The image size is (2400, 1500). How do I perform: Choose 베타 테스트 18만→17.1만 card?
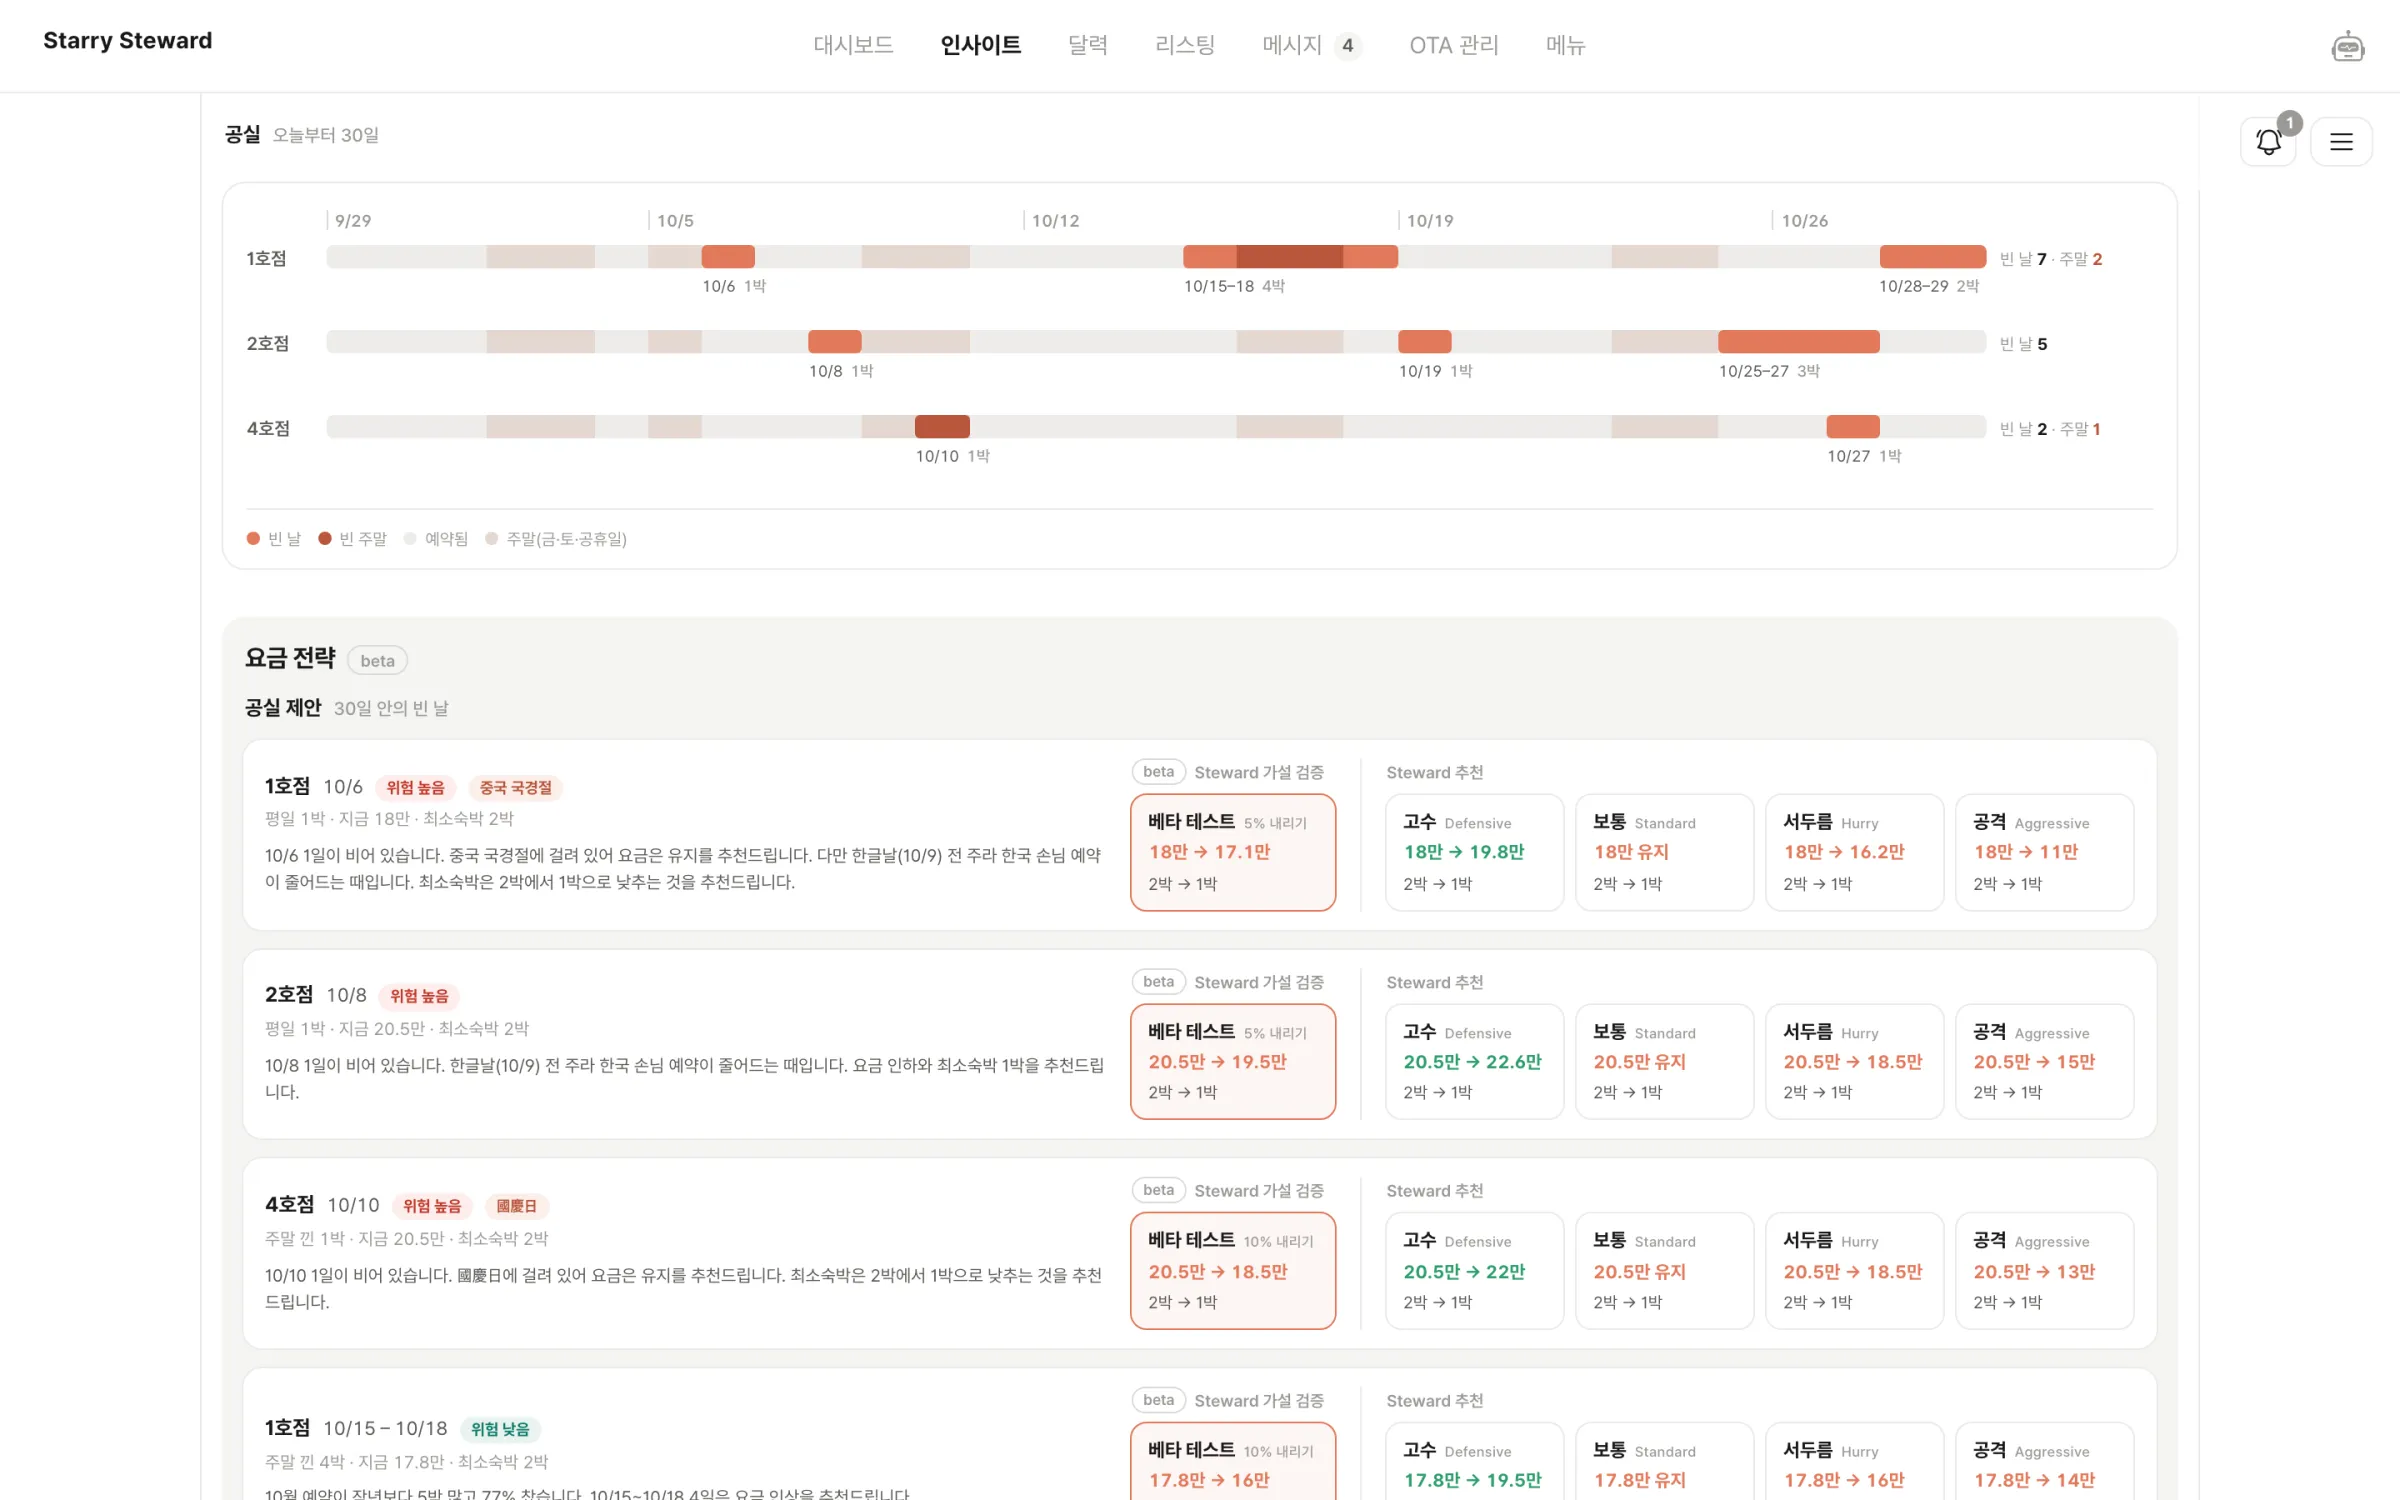1233,853
